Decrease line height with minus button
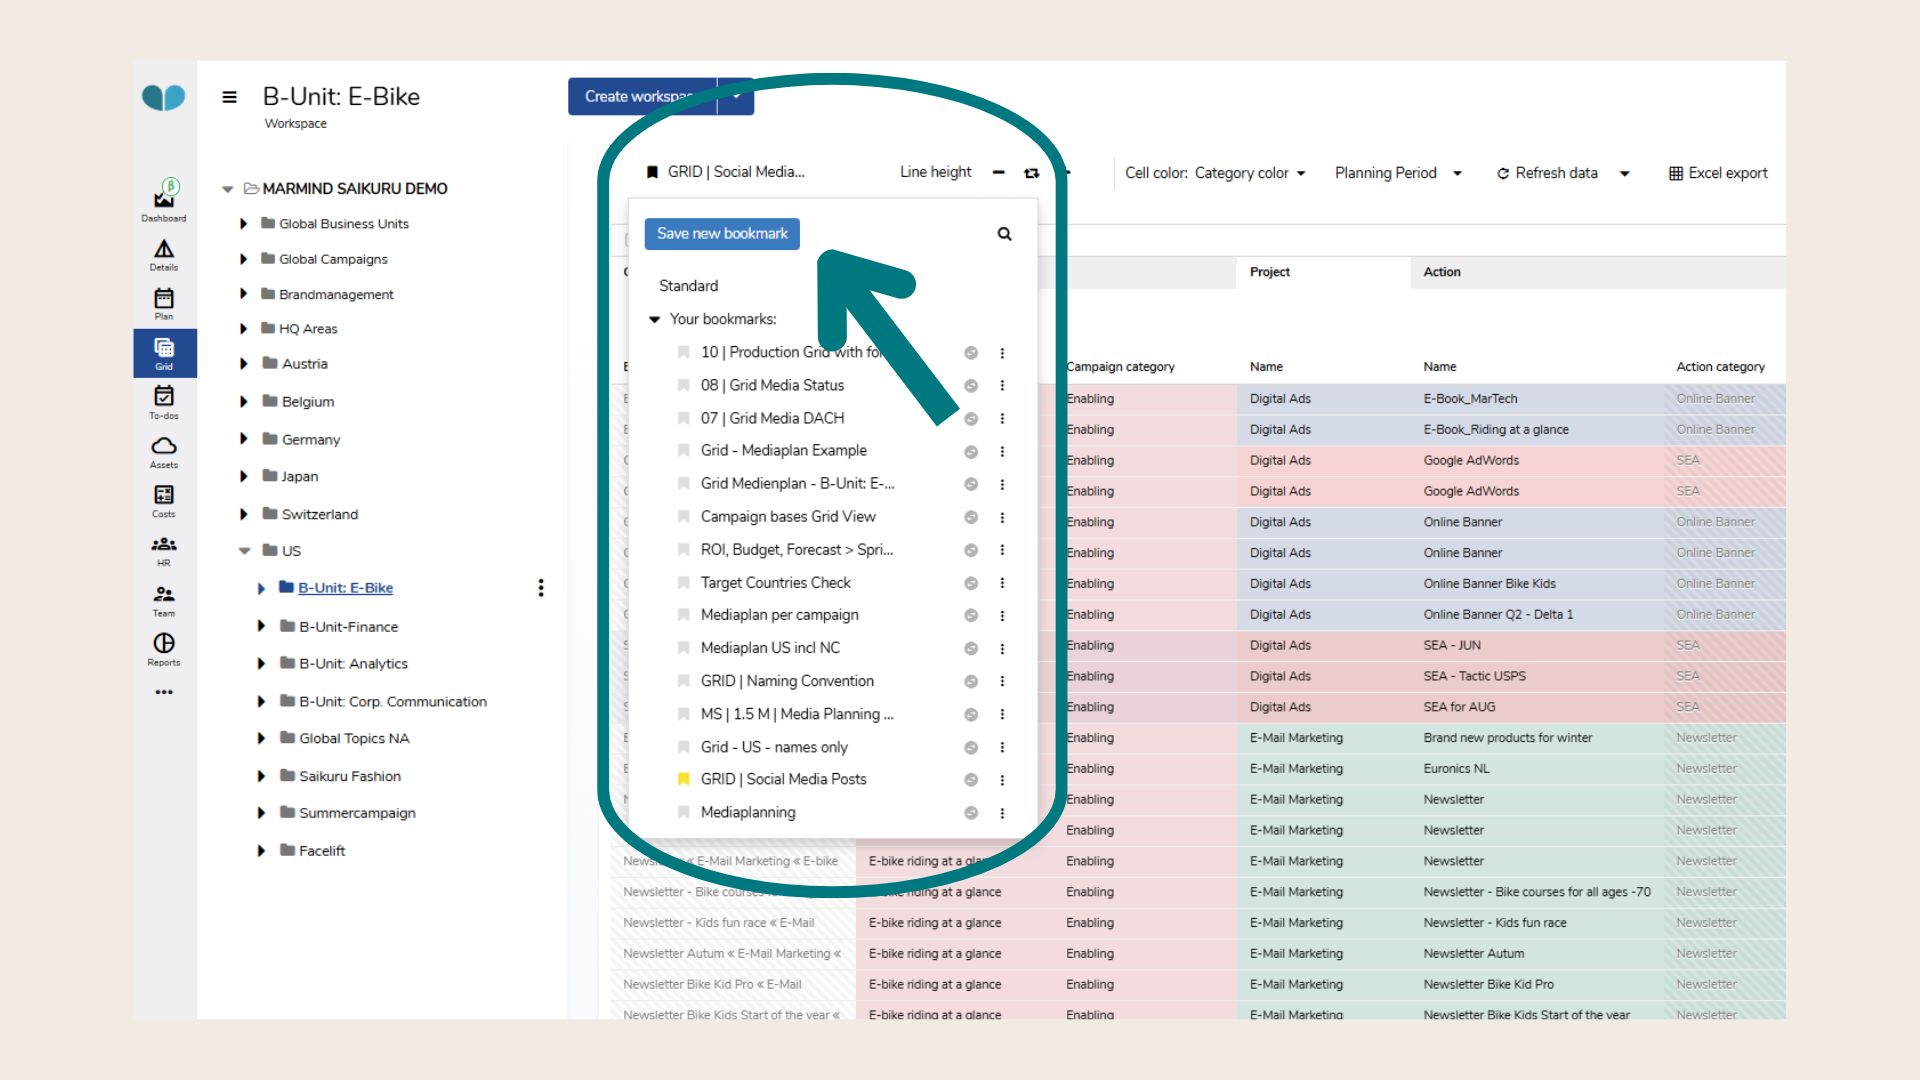Image resolution: width=1920 pixels, height=1080 pixels. [x=998, y=173]
